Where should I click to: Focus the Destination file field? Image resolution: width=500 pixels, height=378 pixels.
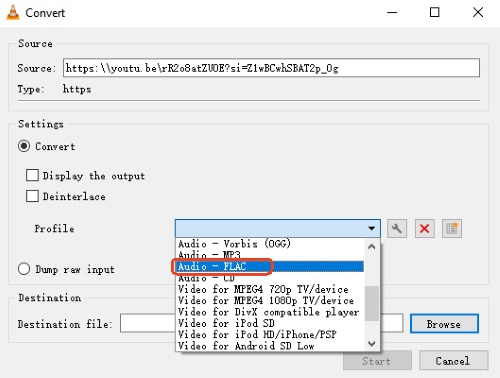pyautogui.click(x=261, y=323)
